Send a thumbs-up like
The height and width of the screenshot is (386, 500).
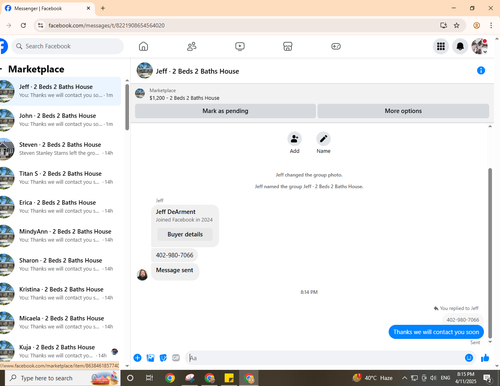tap(485, 358)
